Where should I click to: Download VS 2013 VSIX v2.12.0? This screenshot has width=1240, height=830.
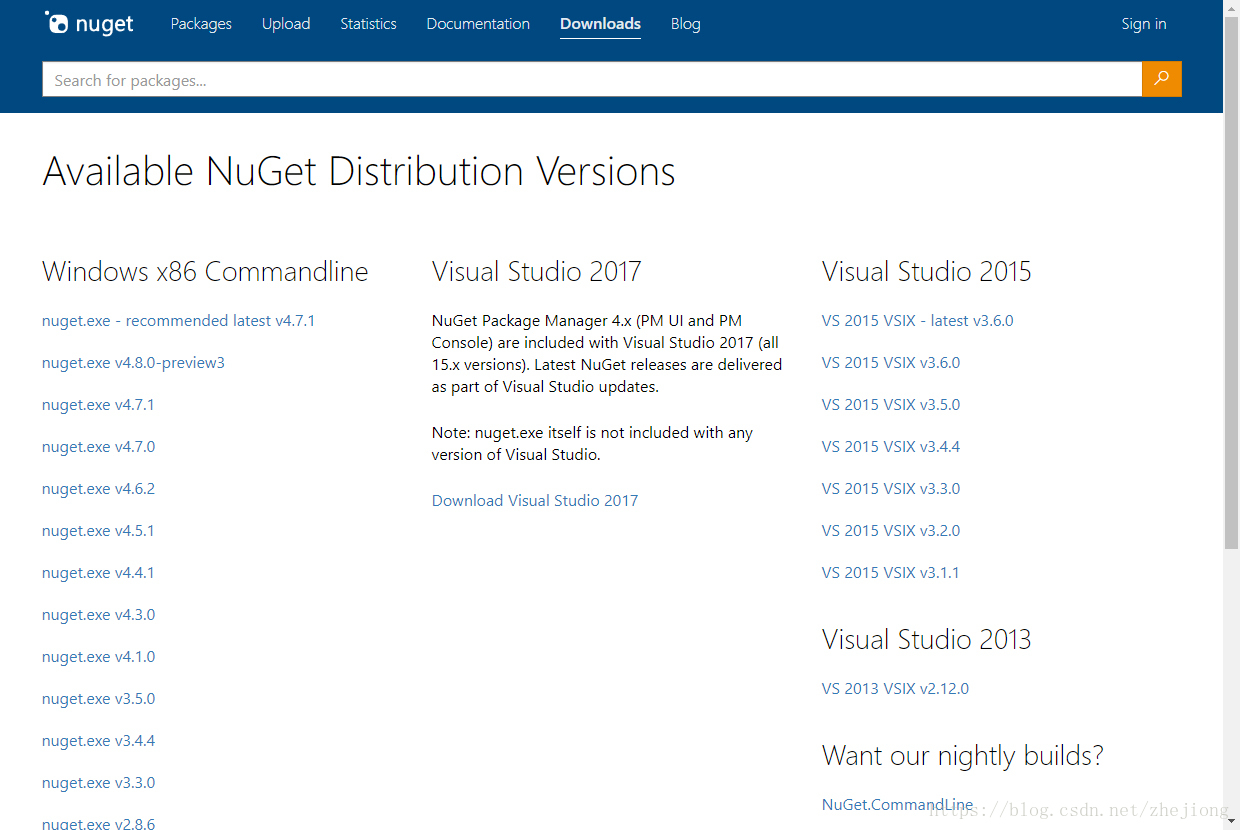click(896, 689)
